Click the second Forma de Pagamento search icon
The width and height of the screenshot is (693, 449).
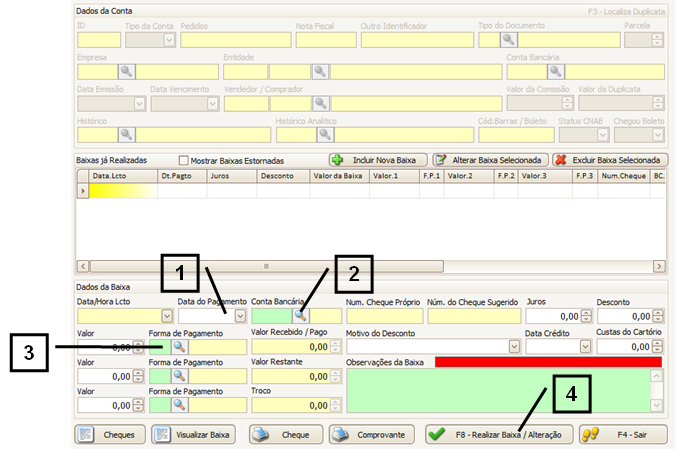coord(180,376)
